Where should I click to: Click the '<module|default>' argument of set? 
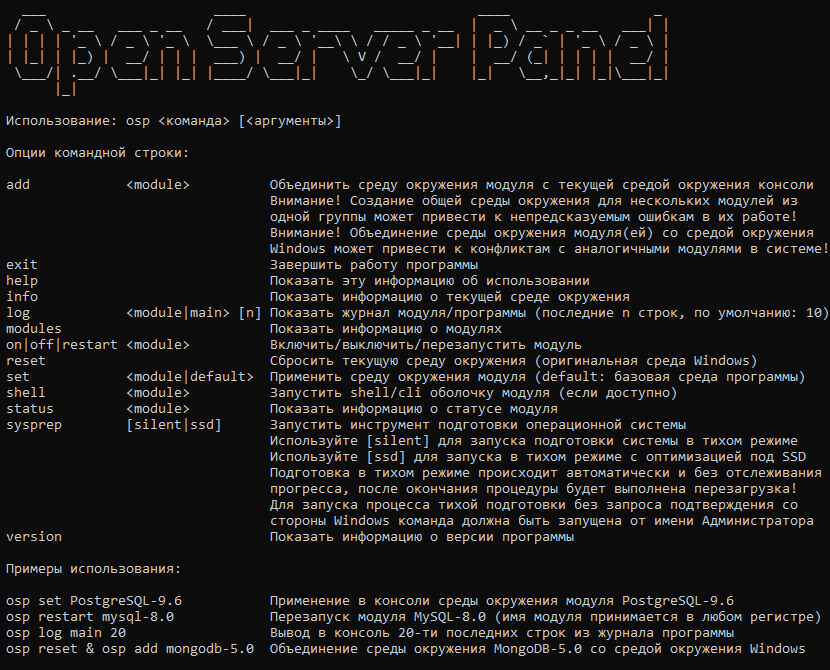[x=189, y=377]
